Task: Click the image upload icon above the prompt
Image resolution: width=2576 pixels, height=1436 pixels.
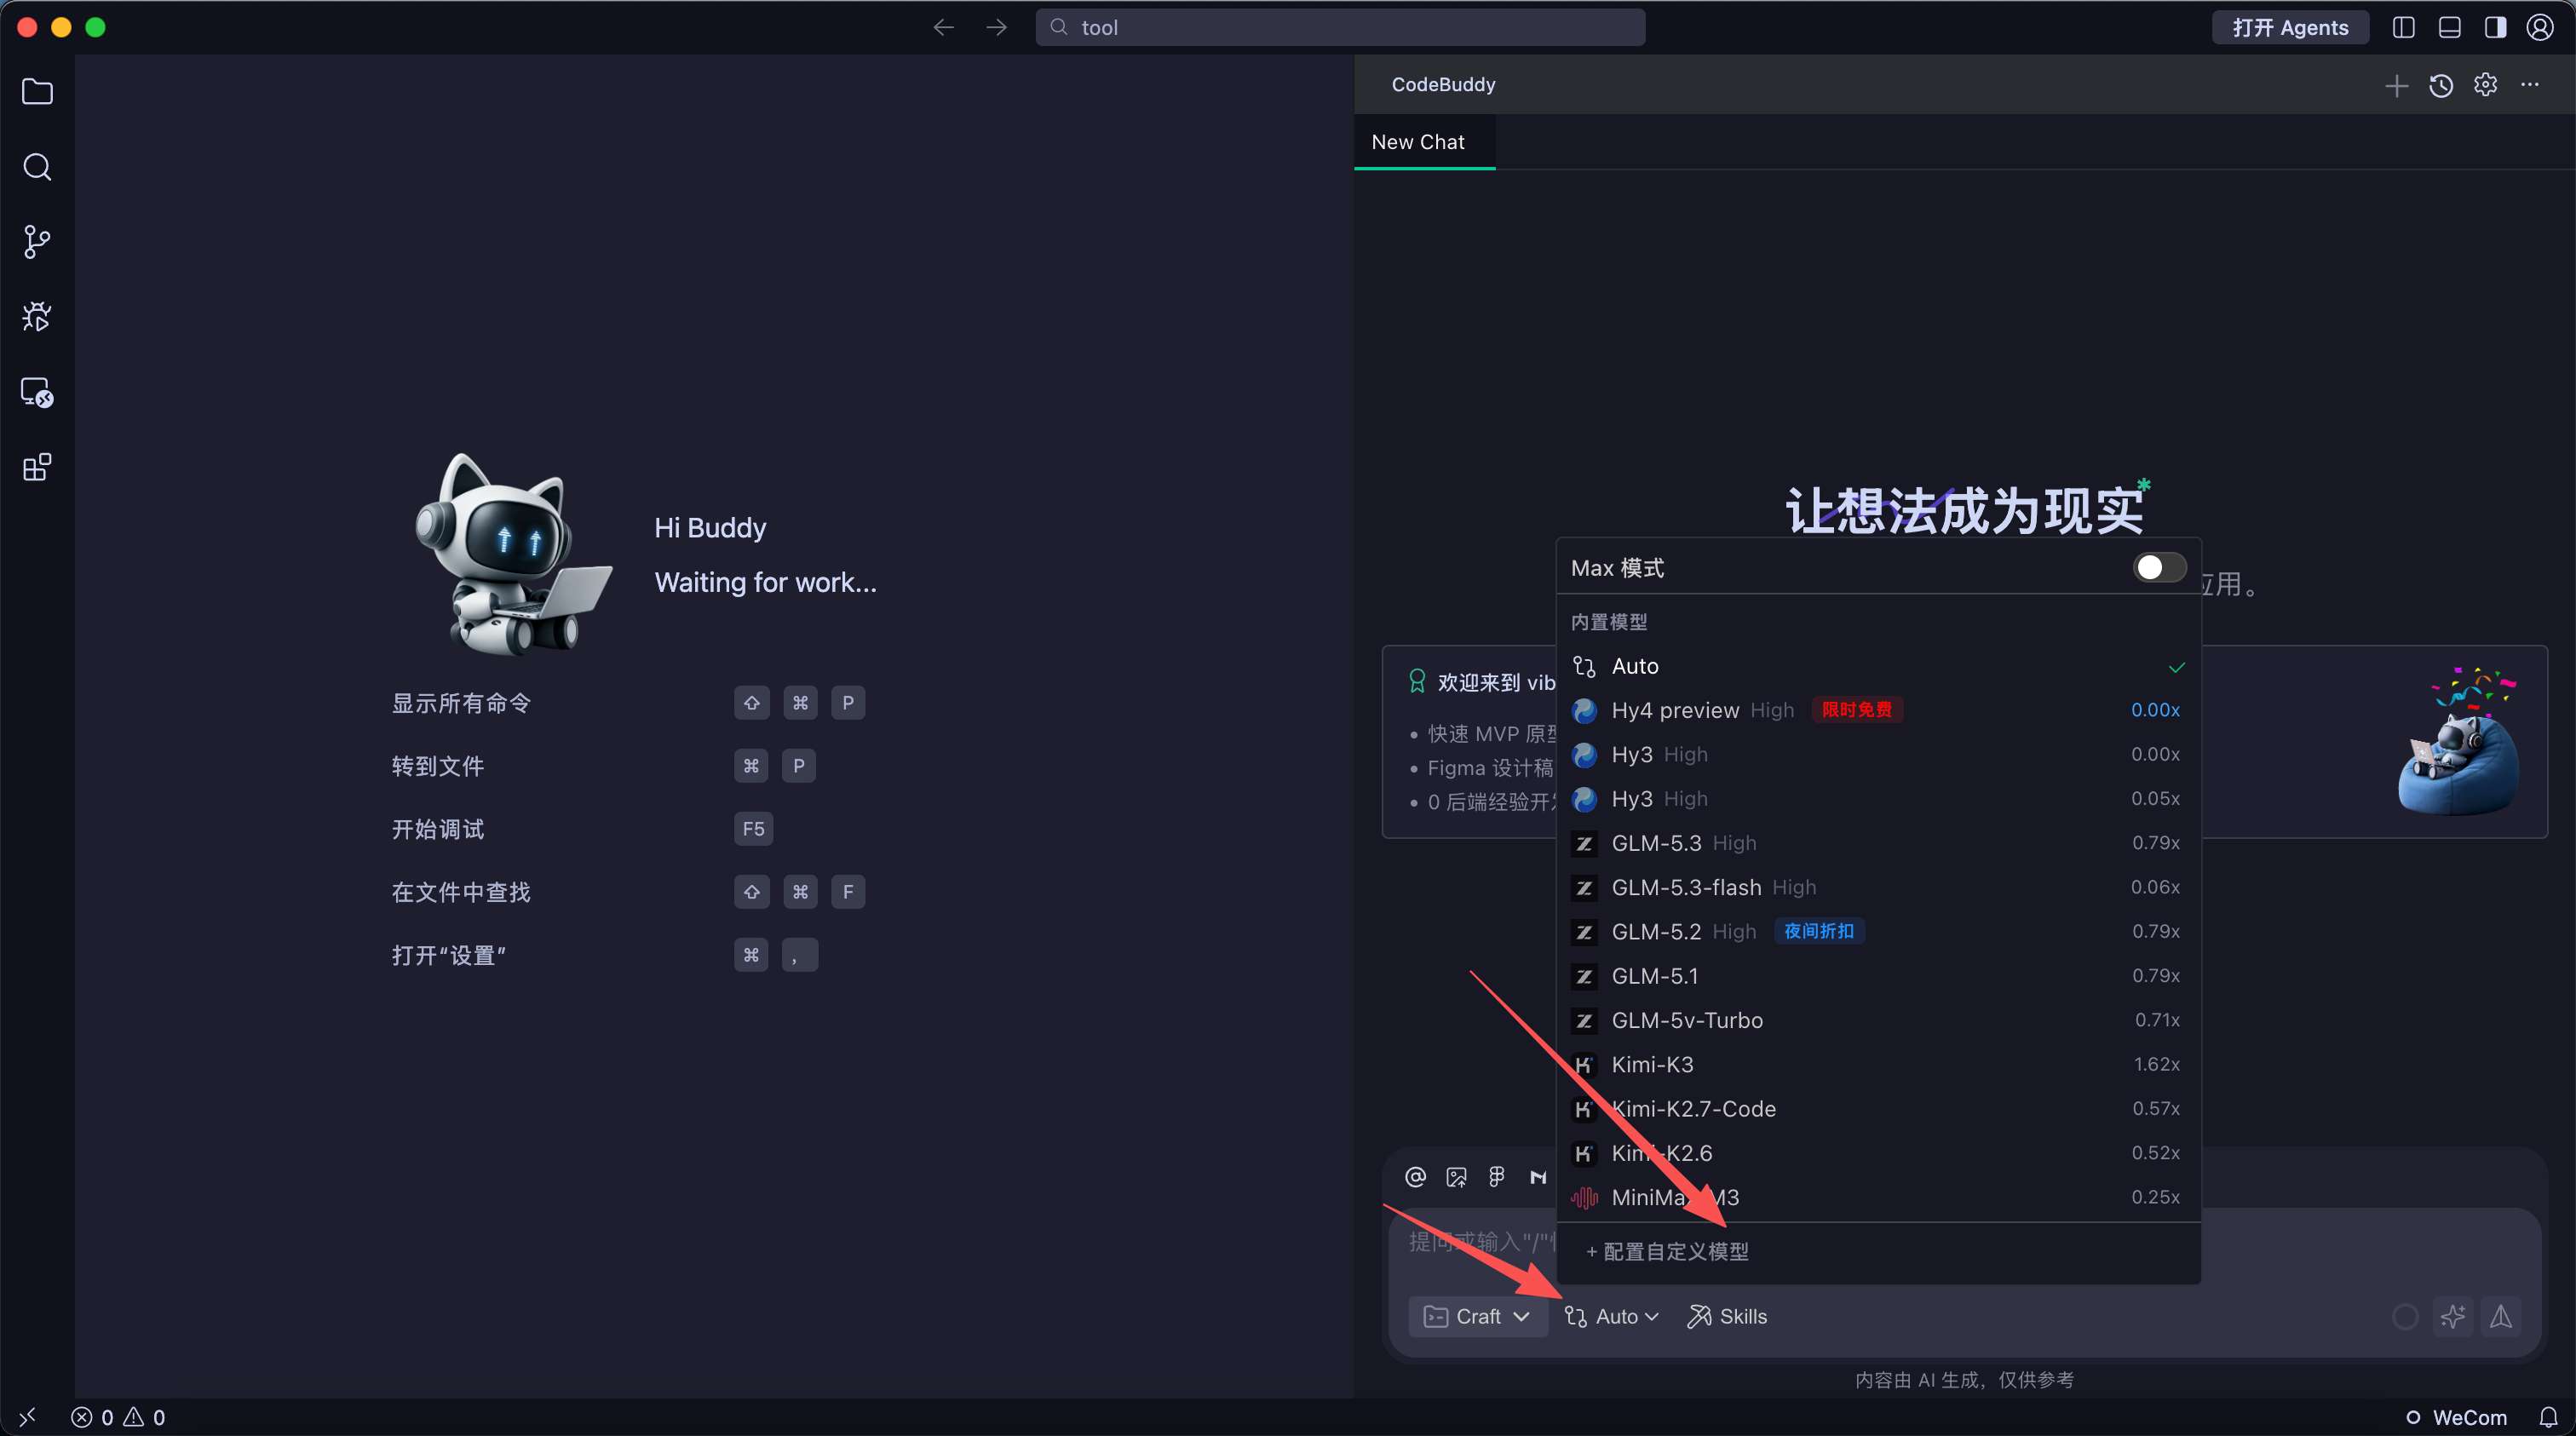Action: tap(1456, 1177)
